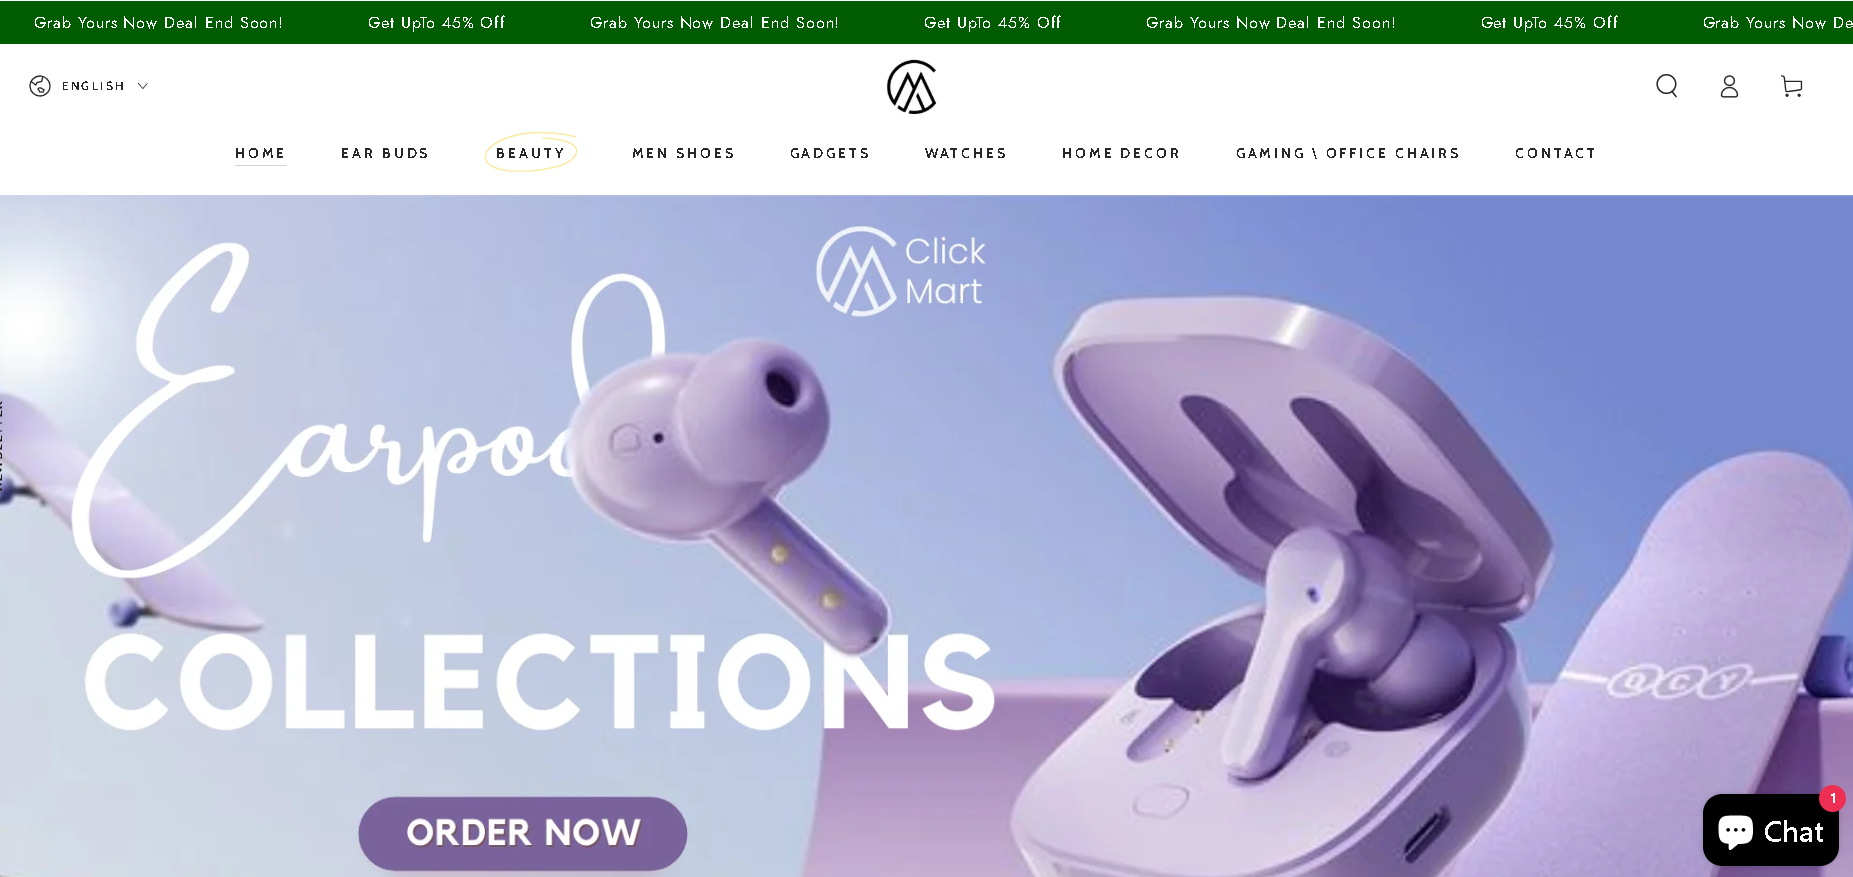The height and width of the screenshot is (877, 1853).
Task: Click the globe language icon
Action: click(x=40, y=86)
